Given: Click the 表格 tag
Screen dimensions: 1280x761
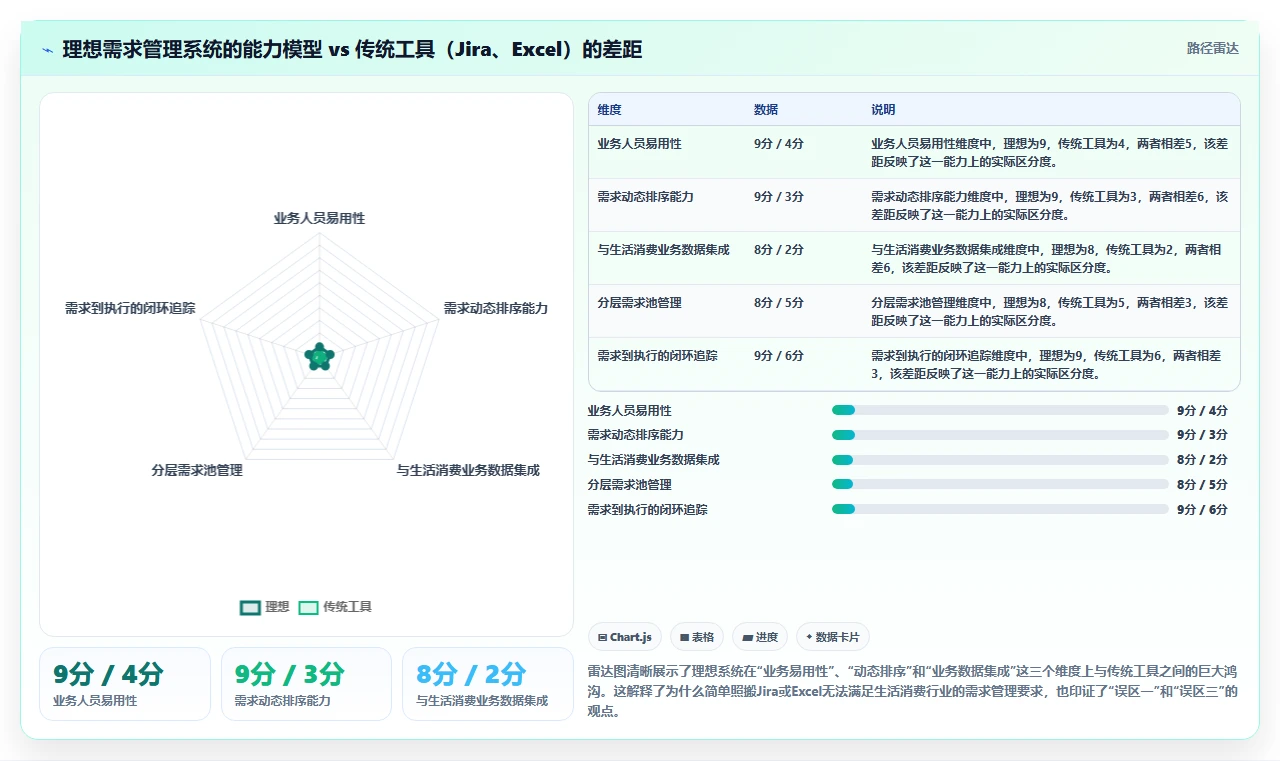Looking at the screenshot, I should click(697, 637).
